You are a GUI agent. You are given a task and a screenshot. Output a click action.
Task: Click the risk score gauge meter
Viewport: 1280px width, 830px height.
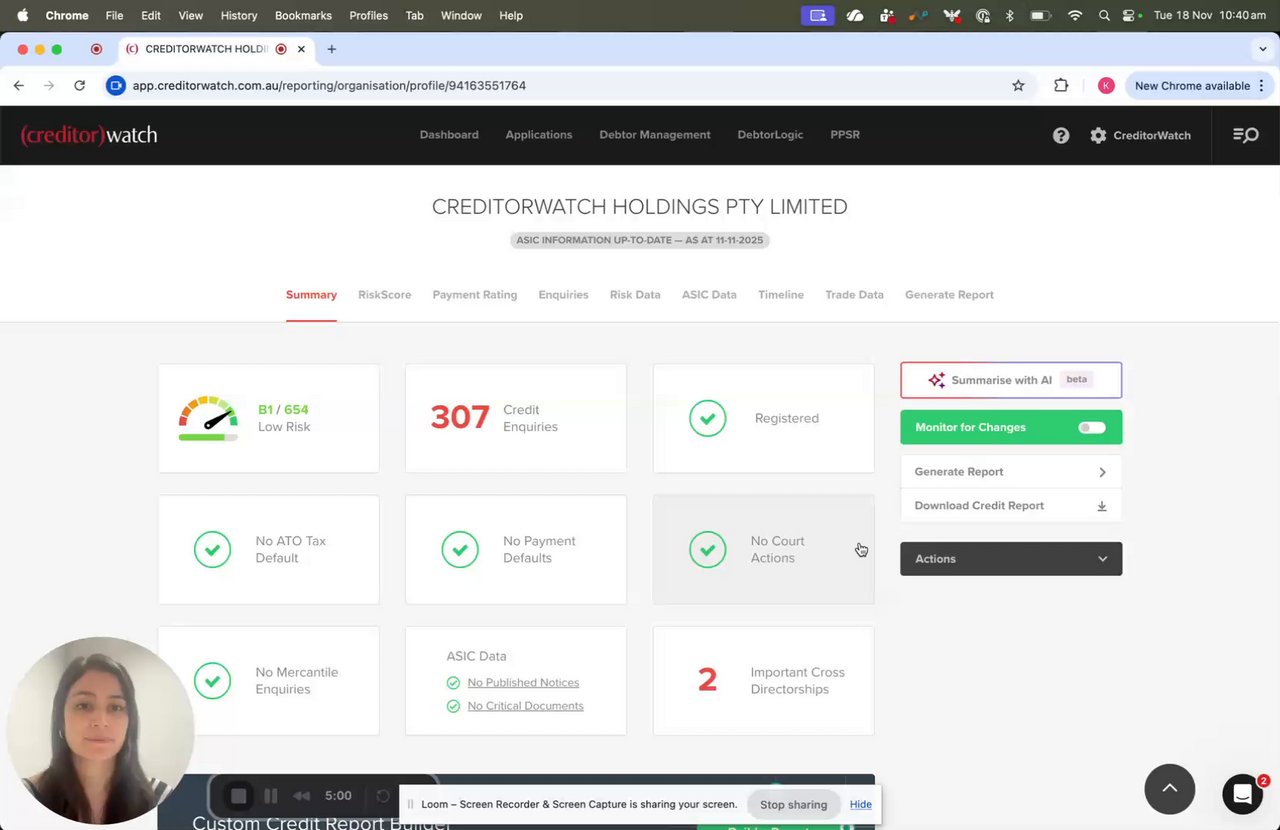208,418
